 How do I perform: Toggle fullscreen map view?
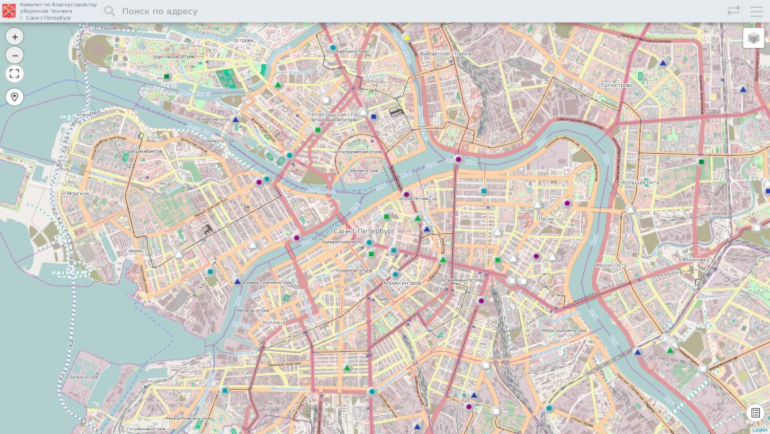pyautogui.click(x=15, y=74)
